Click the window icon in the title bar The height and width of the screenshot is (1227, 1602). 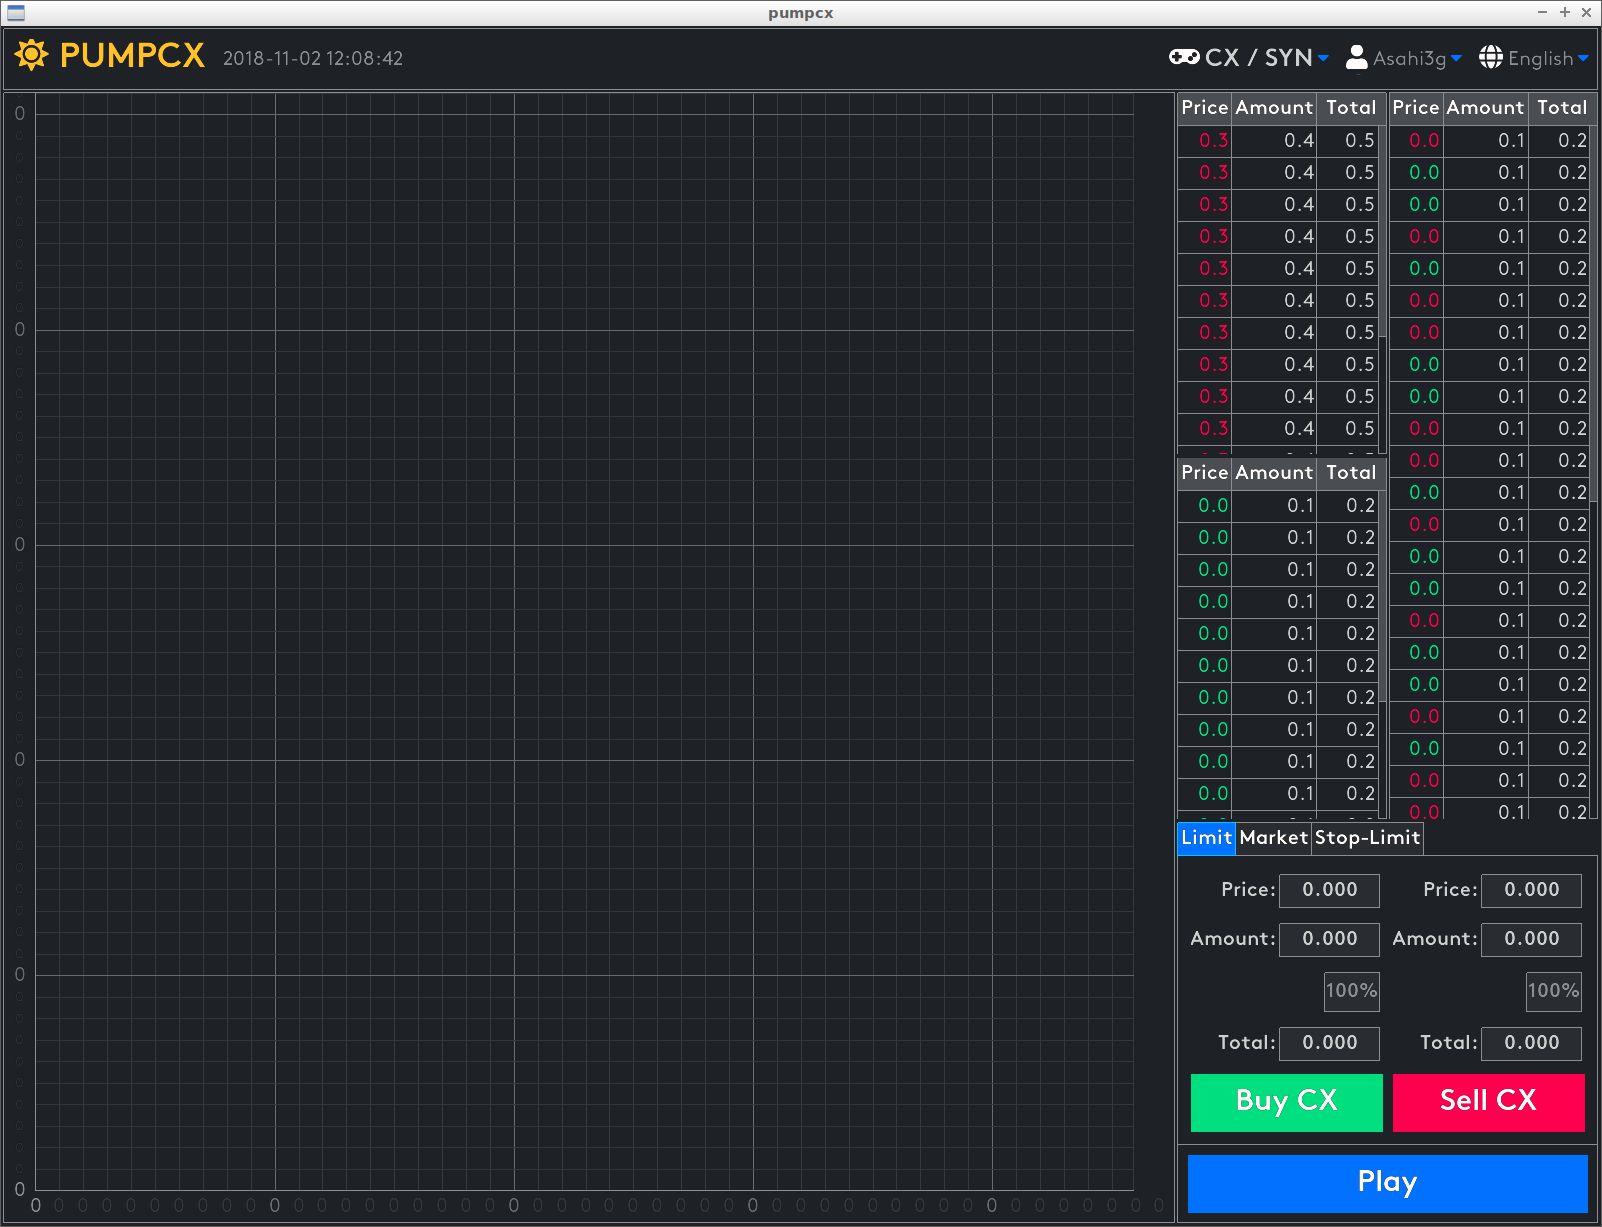point(16,13)
